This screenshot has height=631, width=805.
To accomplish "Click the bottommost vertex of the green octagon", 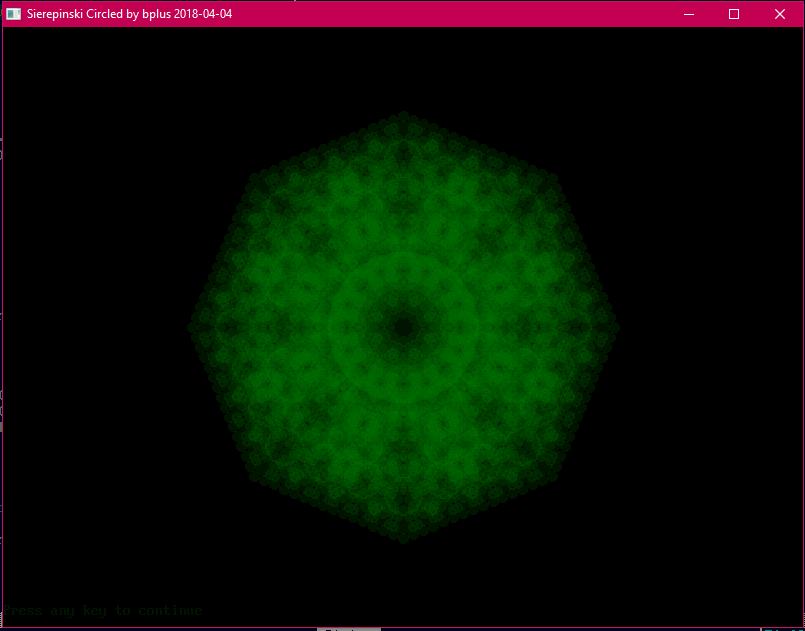I will coord(404,540).
